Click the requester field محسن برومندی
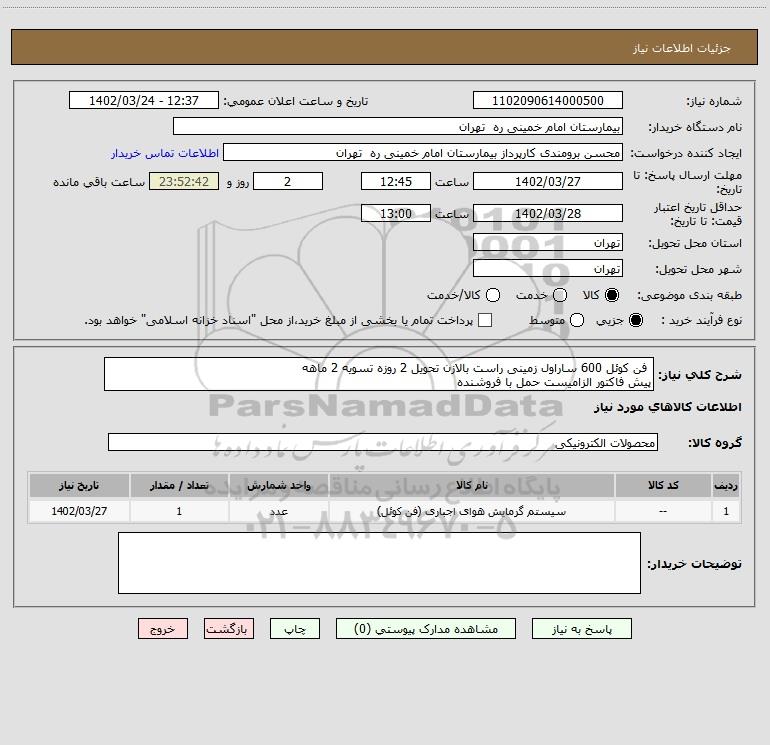Screen dimensions: 770x745 point(423,152)
